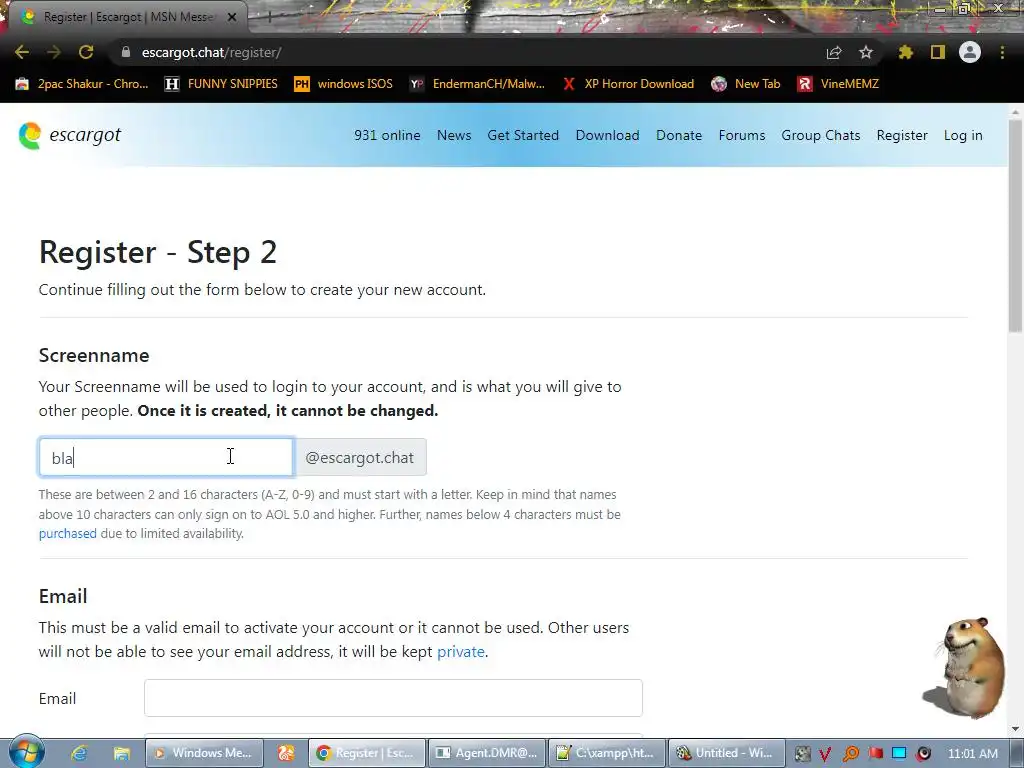The width and height of the screenshot is (1024, 768).
Task: Switch to Windows Me... taskbar window
Action: click(204, 753)
